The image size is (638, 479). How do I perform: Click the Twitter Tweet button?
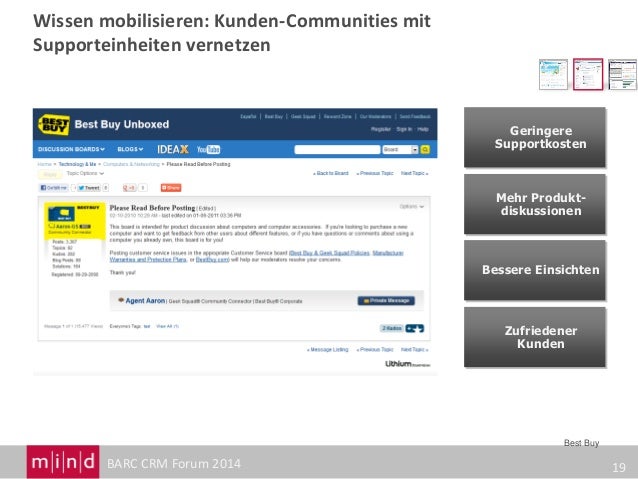[89, 188]
